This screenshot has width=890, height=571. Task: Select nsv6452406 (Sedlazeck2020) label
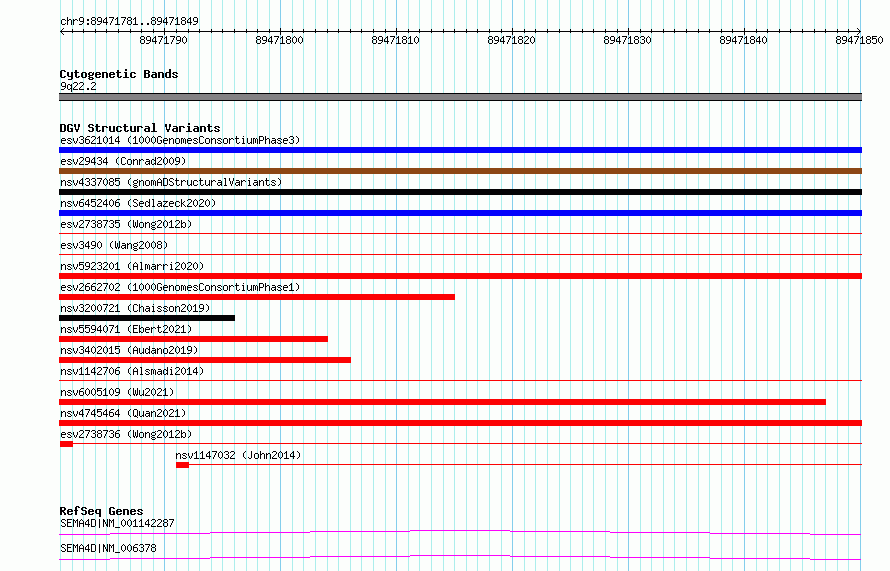point(138,203)
